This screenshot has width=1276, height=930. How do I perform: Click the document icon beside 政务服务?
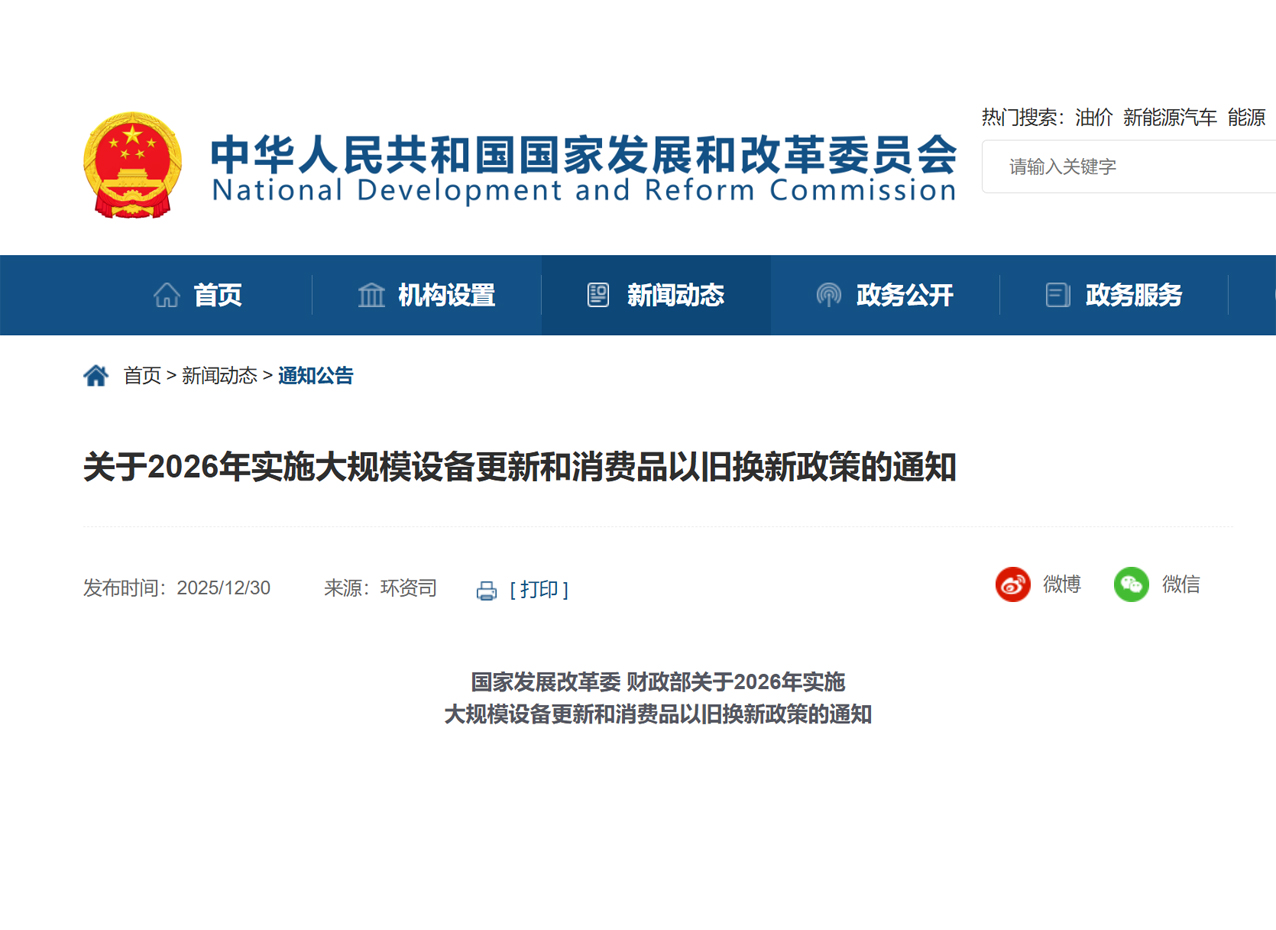click(1057, 295)
